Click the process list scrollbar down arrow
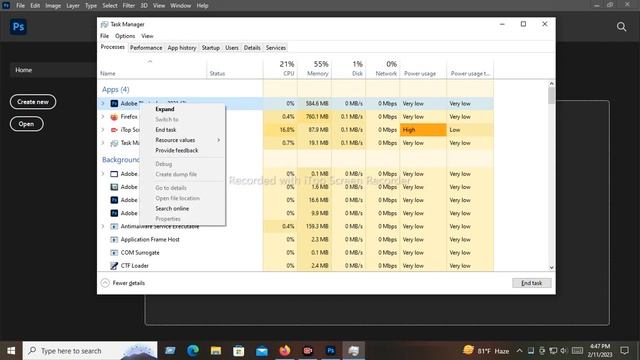640x360 pixels. [551, 267]
